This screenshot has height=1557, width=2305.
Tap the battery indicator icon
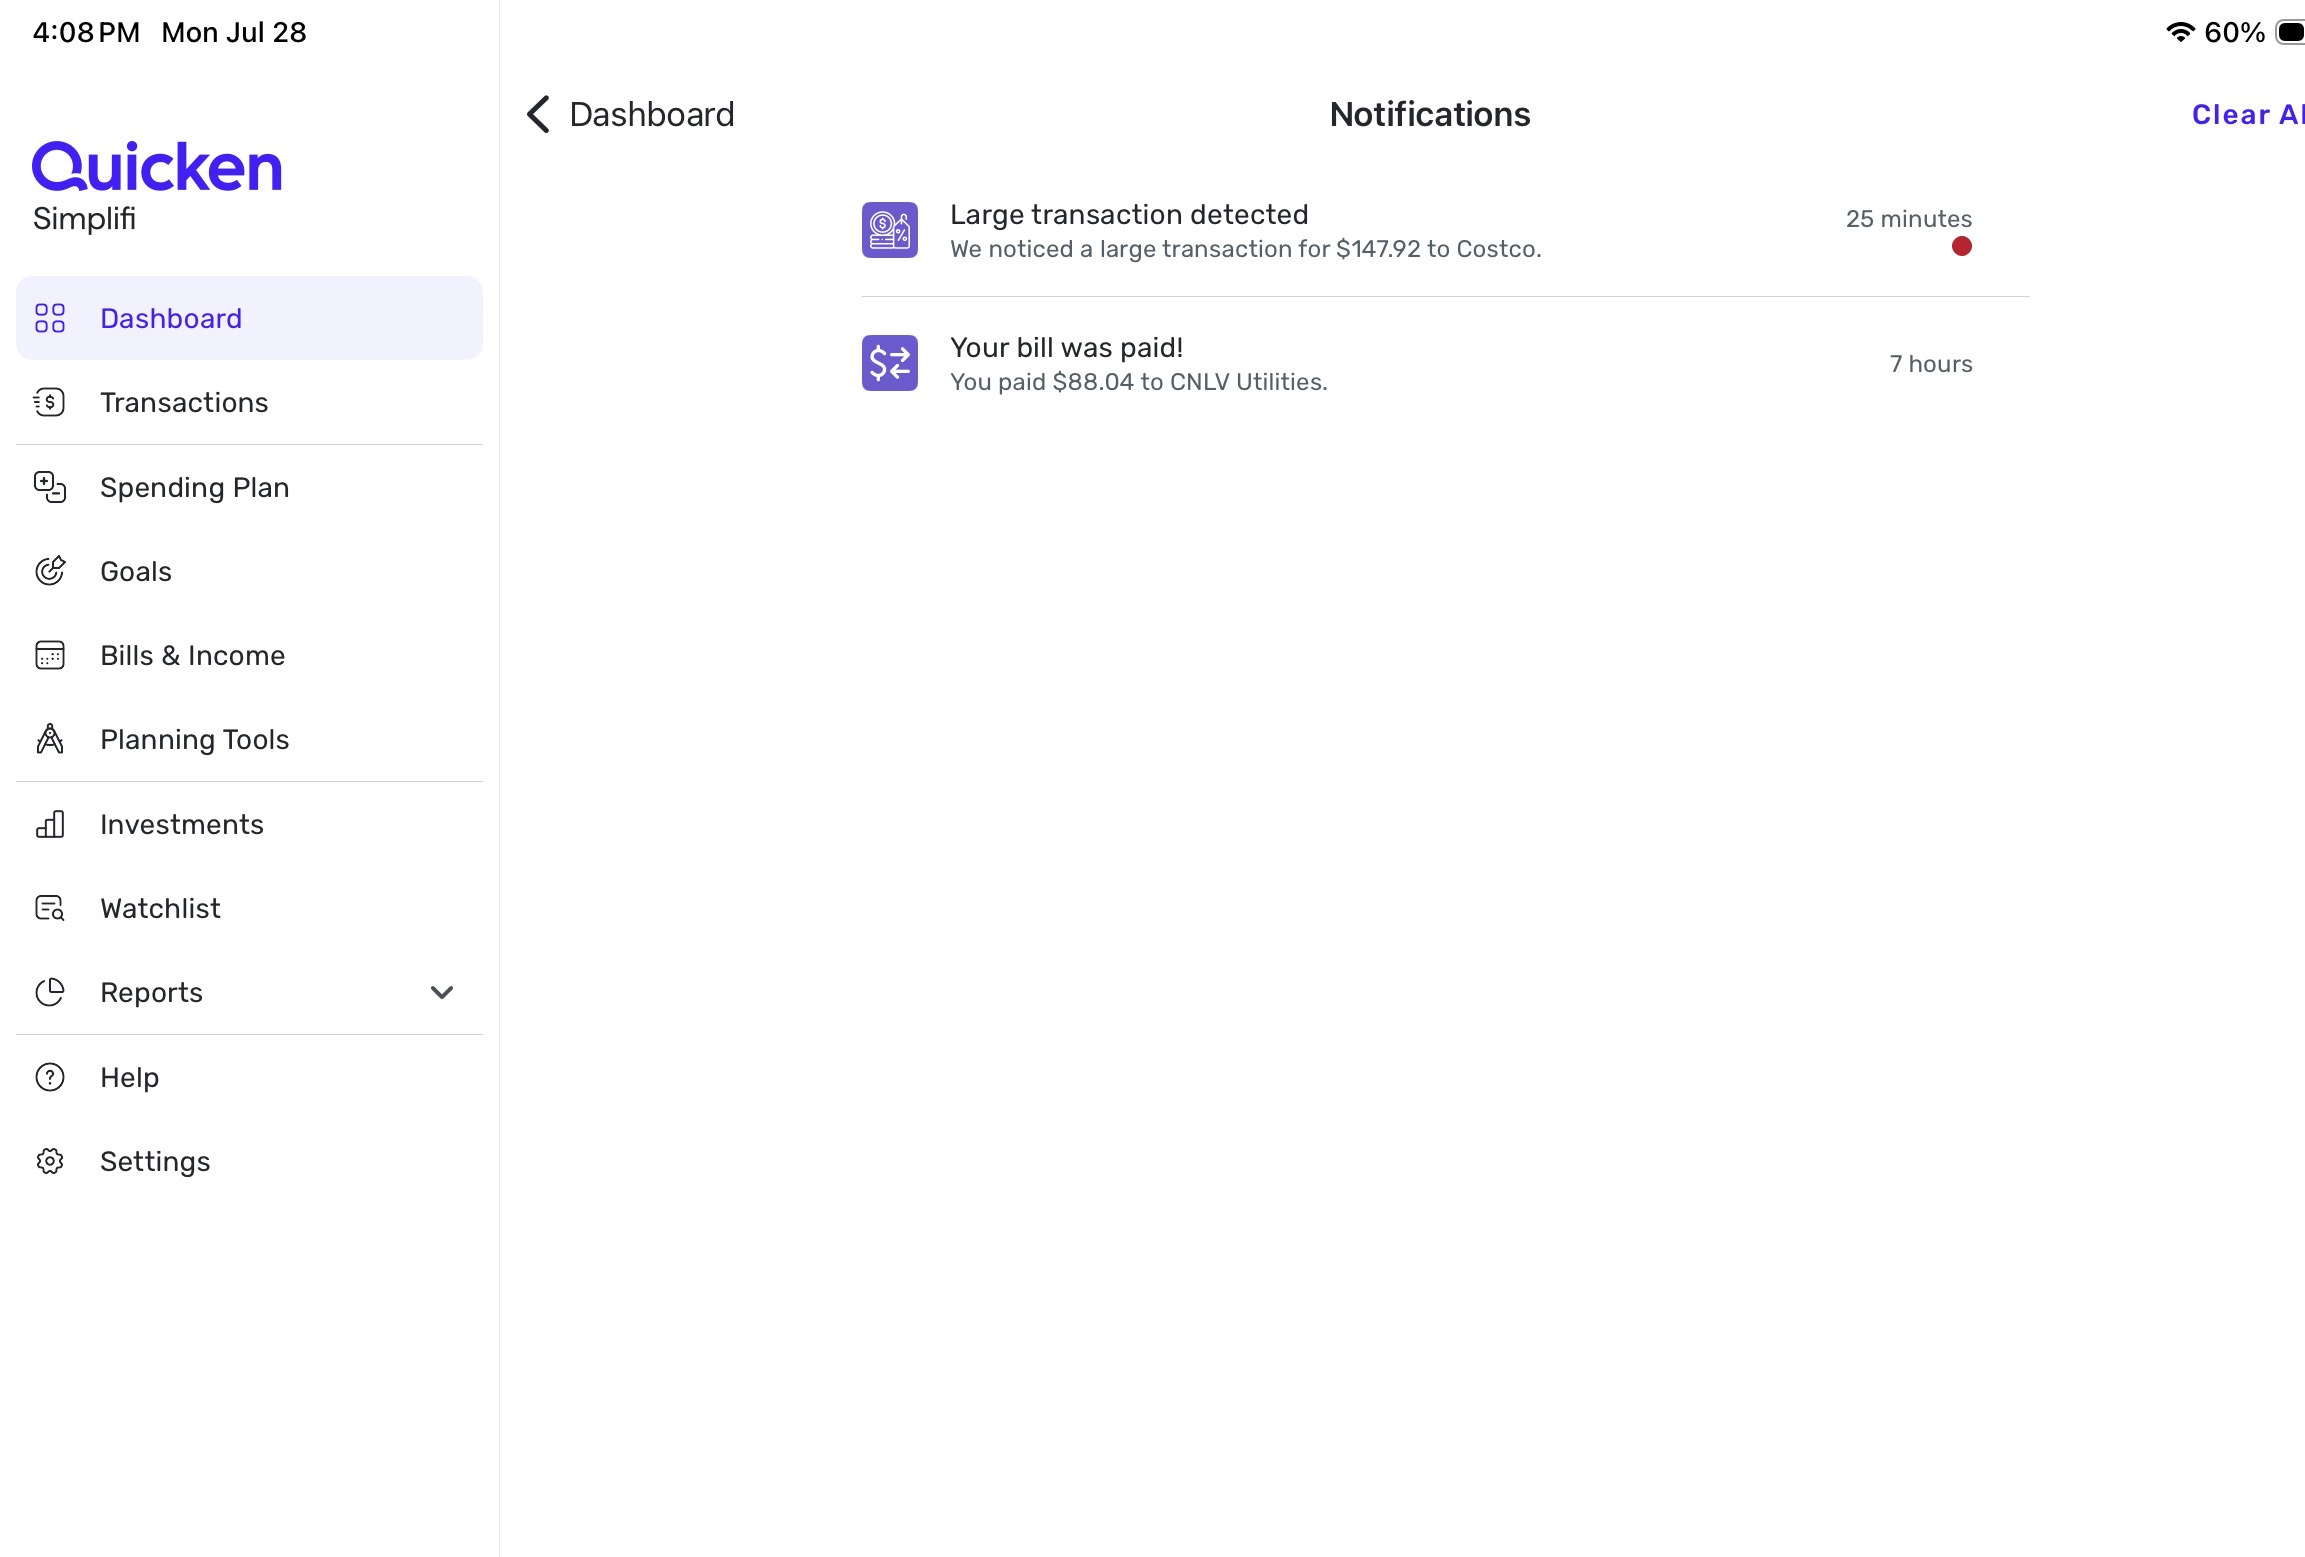tap(2290, 32)
